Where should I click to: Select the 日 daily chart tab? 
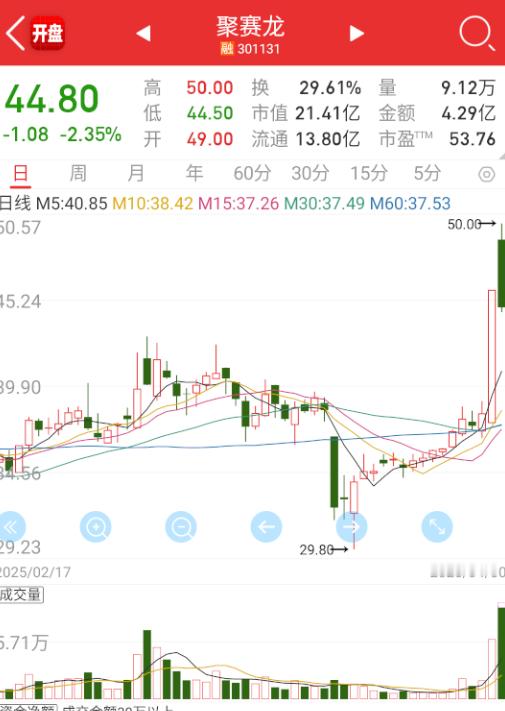click(x=20, y=174)
